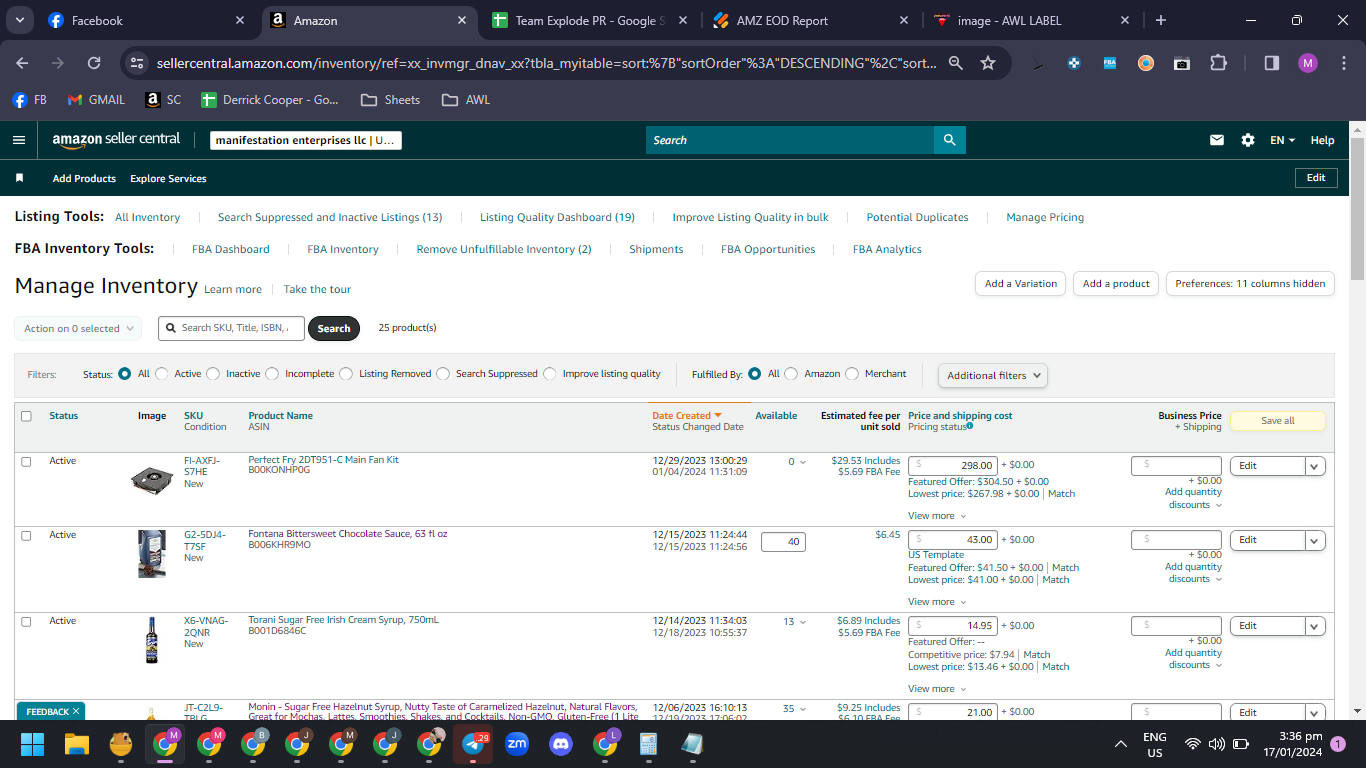Select the Active status radio filter
This screenshot has width=1366, height=768.
click(x=162, y=374)
